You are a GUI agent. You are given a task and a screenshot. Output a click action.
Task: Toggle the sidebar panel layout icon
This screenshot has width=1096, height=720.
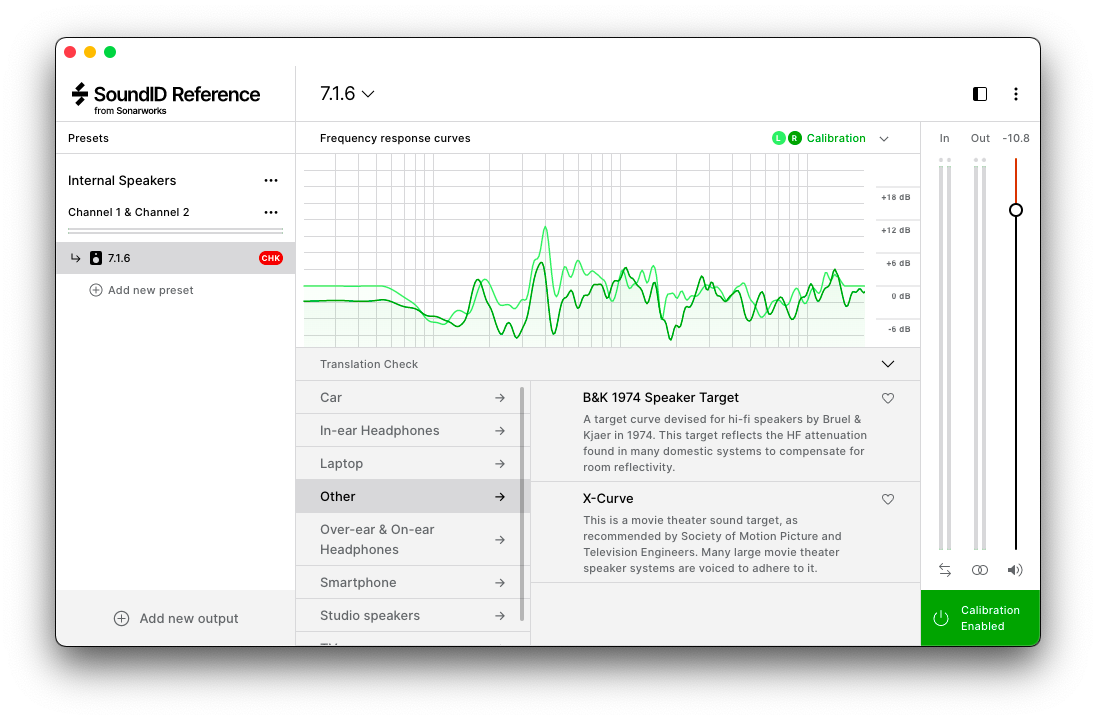(979, 94)
